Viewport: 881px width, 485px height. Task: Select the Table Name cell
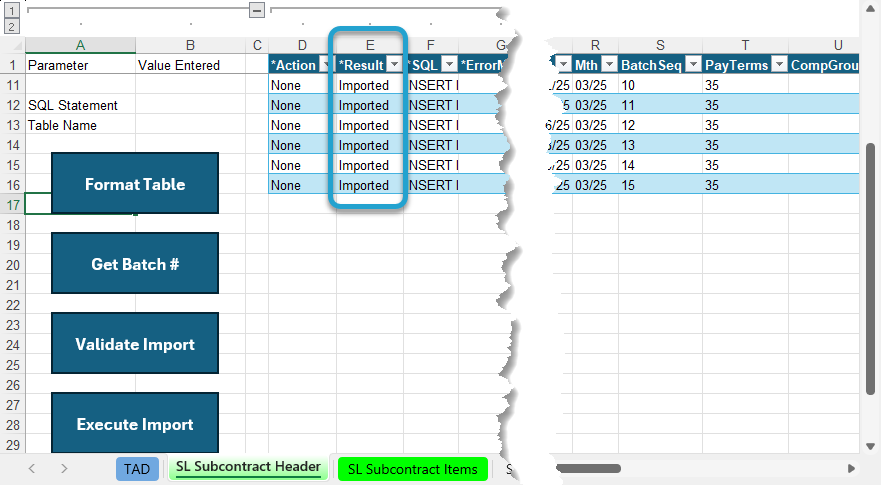click(x=80, y=125)
